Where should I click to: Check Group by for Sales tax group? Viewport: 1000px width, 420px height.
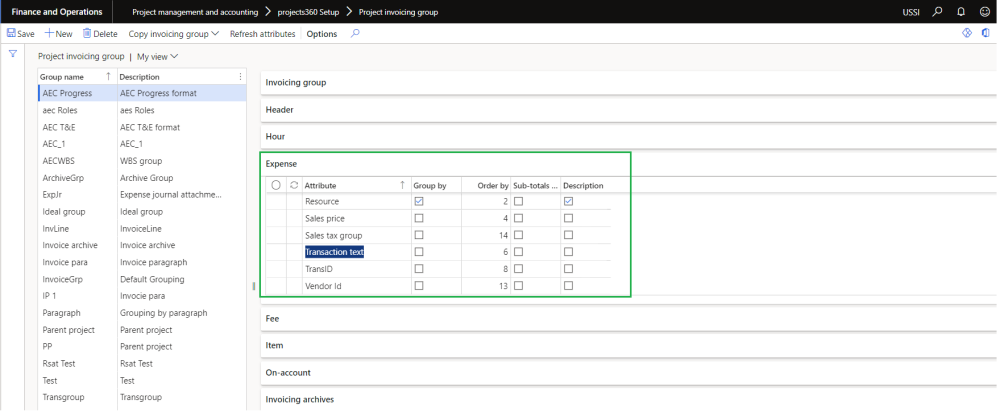click(x=419, y=235)
